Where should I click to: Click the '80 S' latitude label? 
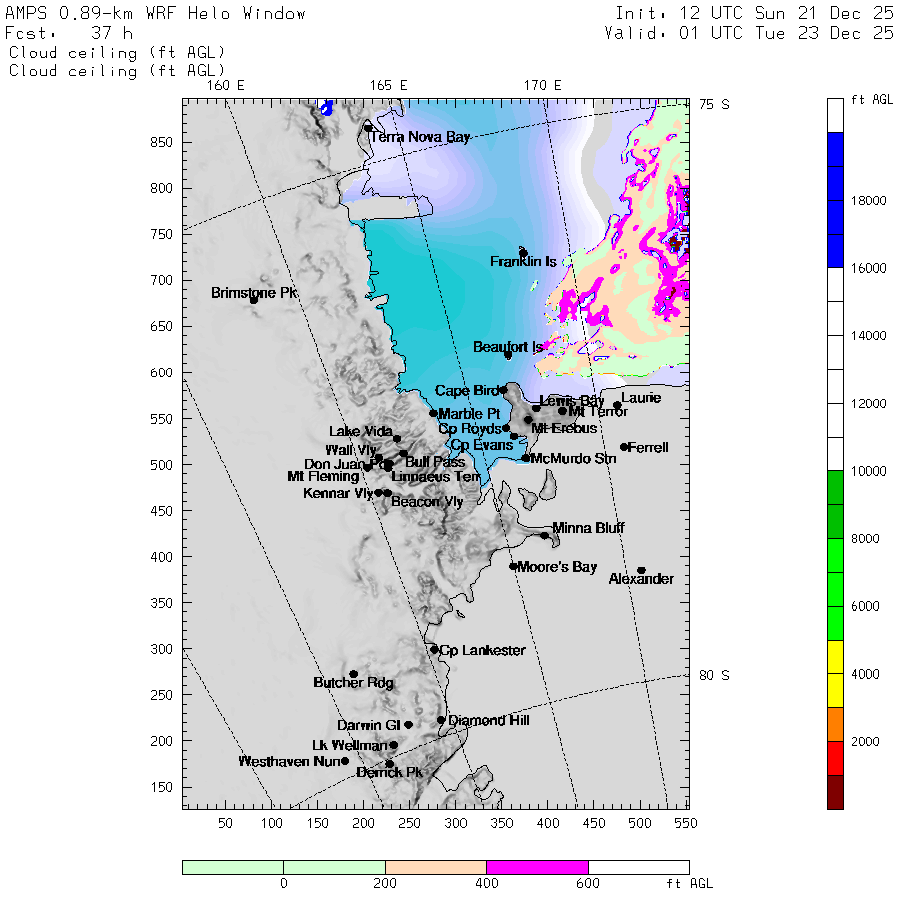tap(715, 676)
